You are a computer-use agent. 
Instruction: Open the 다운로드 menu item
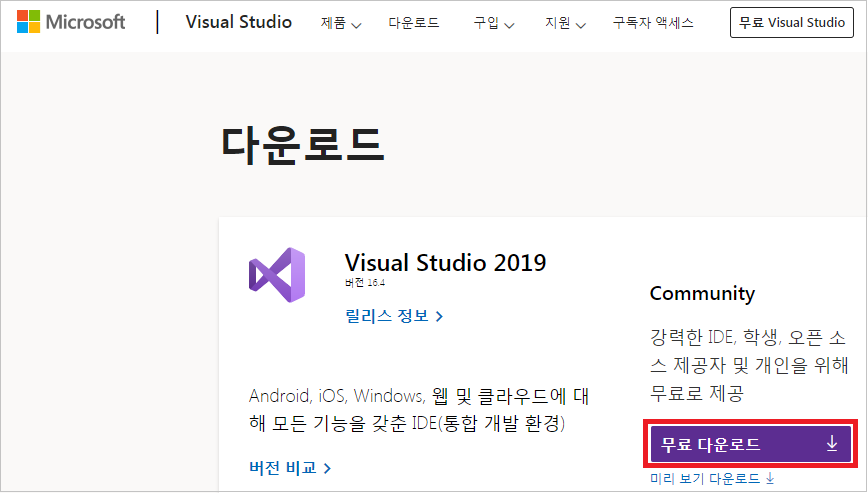tap(414, 23)
